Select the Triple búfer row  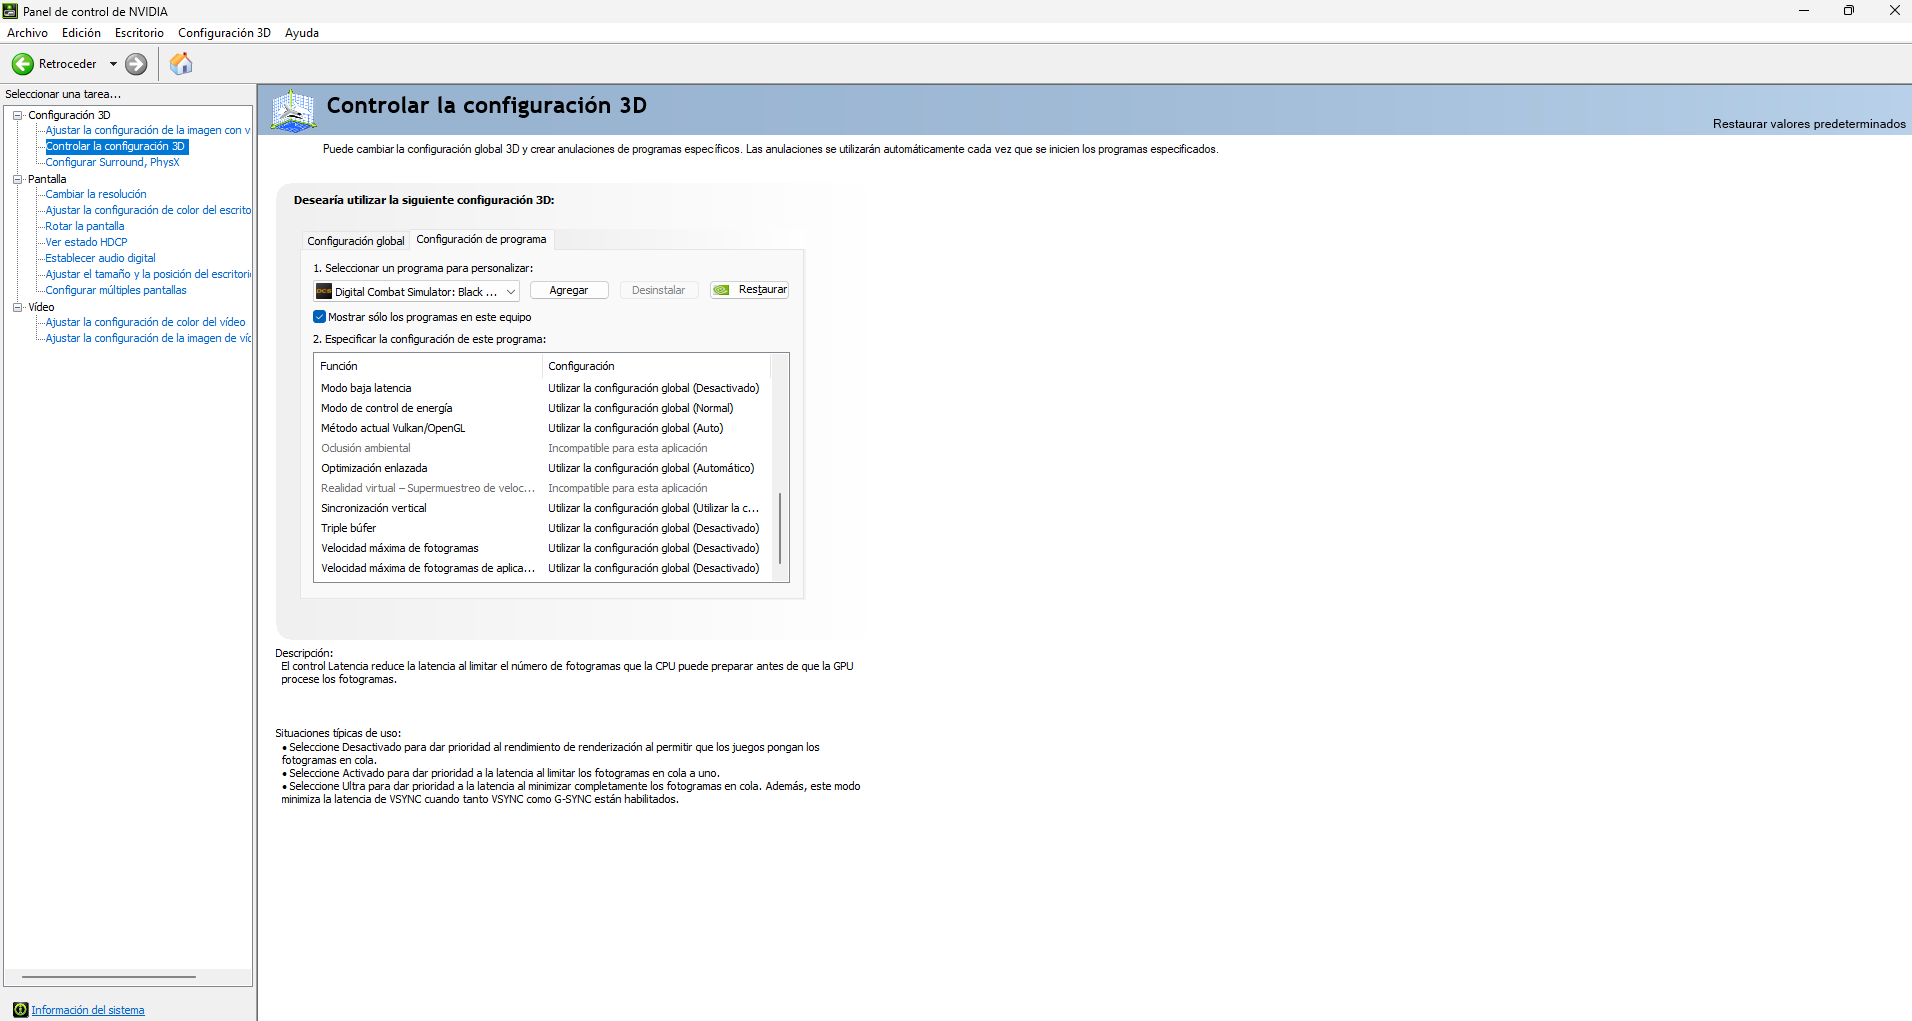pos(543,528)
